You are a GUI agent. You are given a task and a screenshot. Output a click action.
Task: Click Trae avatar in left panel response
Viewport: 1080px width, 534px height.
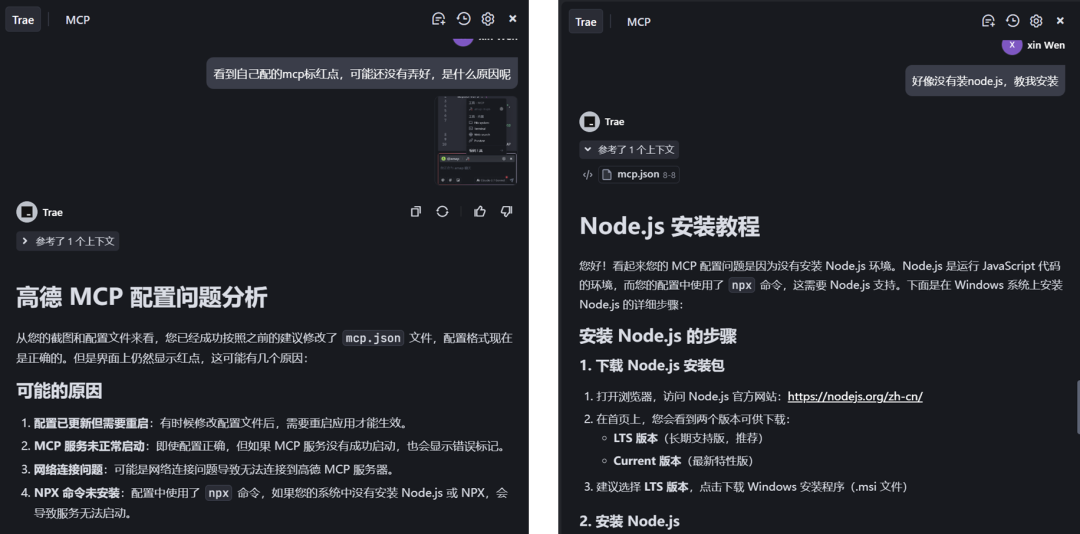tap(26, 212)
